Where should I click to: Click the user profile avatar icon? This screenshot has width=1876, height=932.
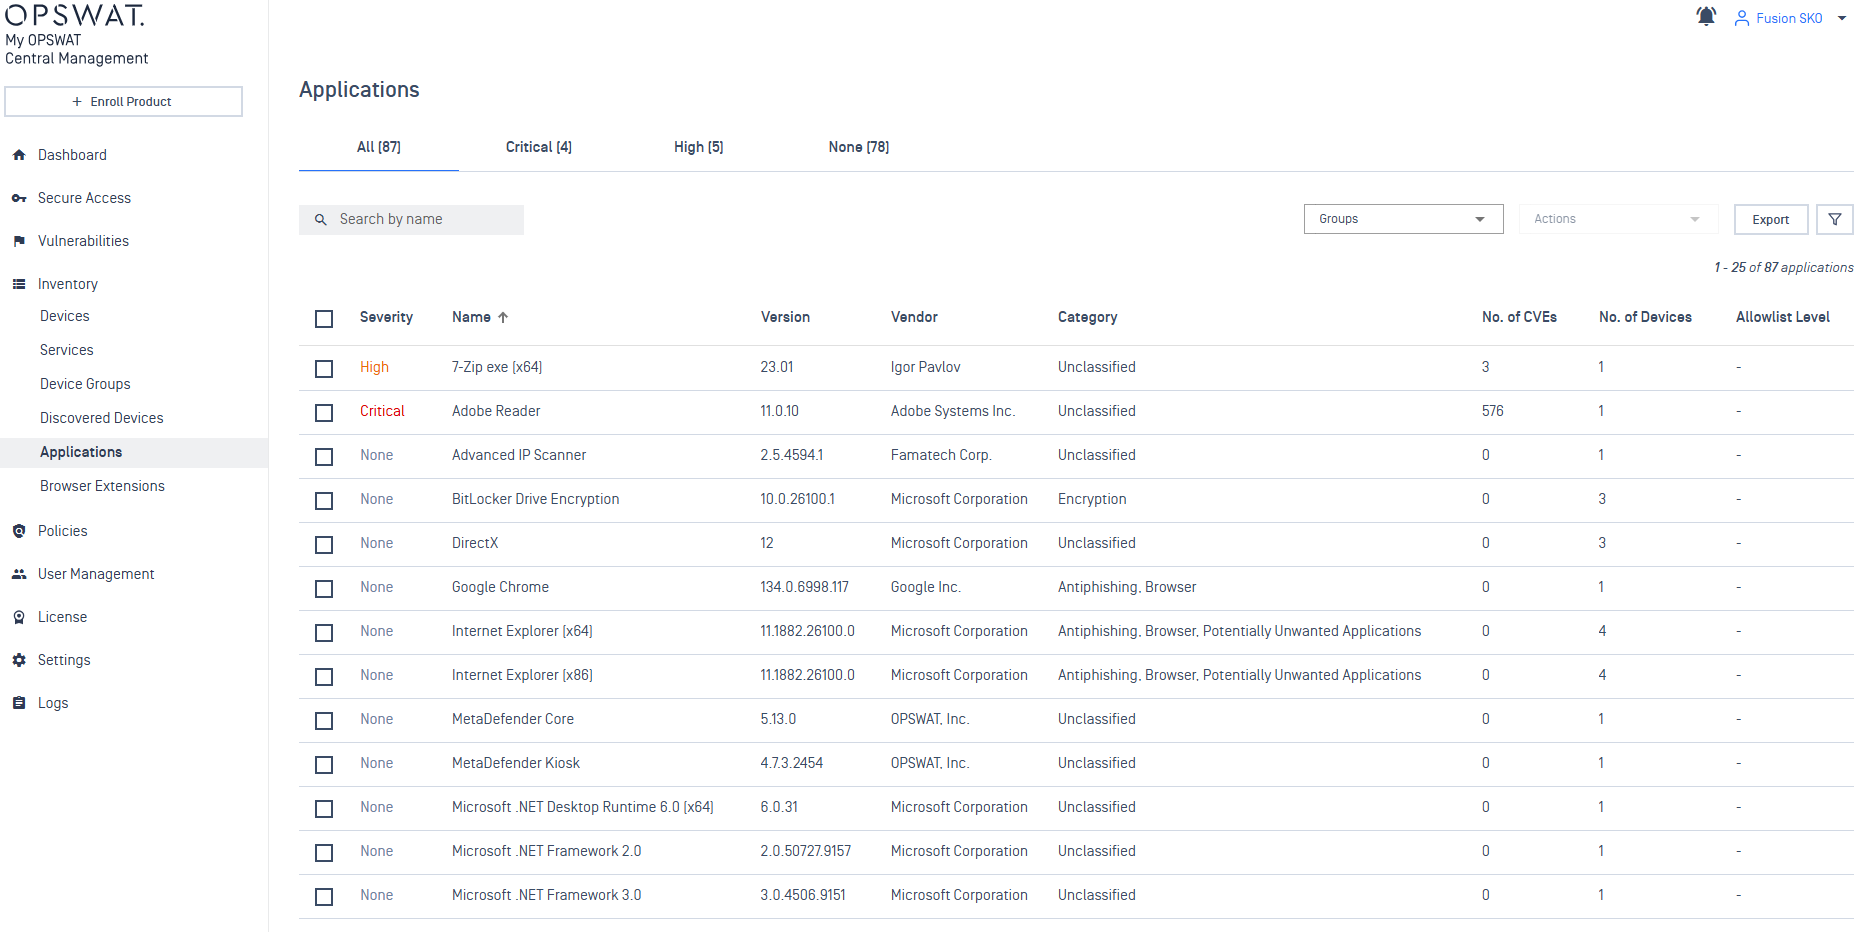tap(1742, 18)
